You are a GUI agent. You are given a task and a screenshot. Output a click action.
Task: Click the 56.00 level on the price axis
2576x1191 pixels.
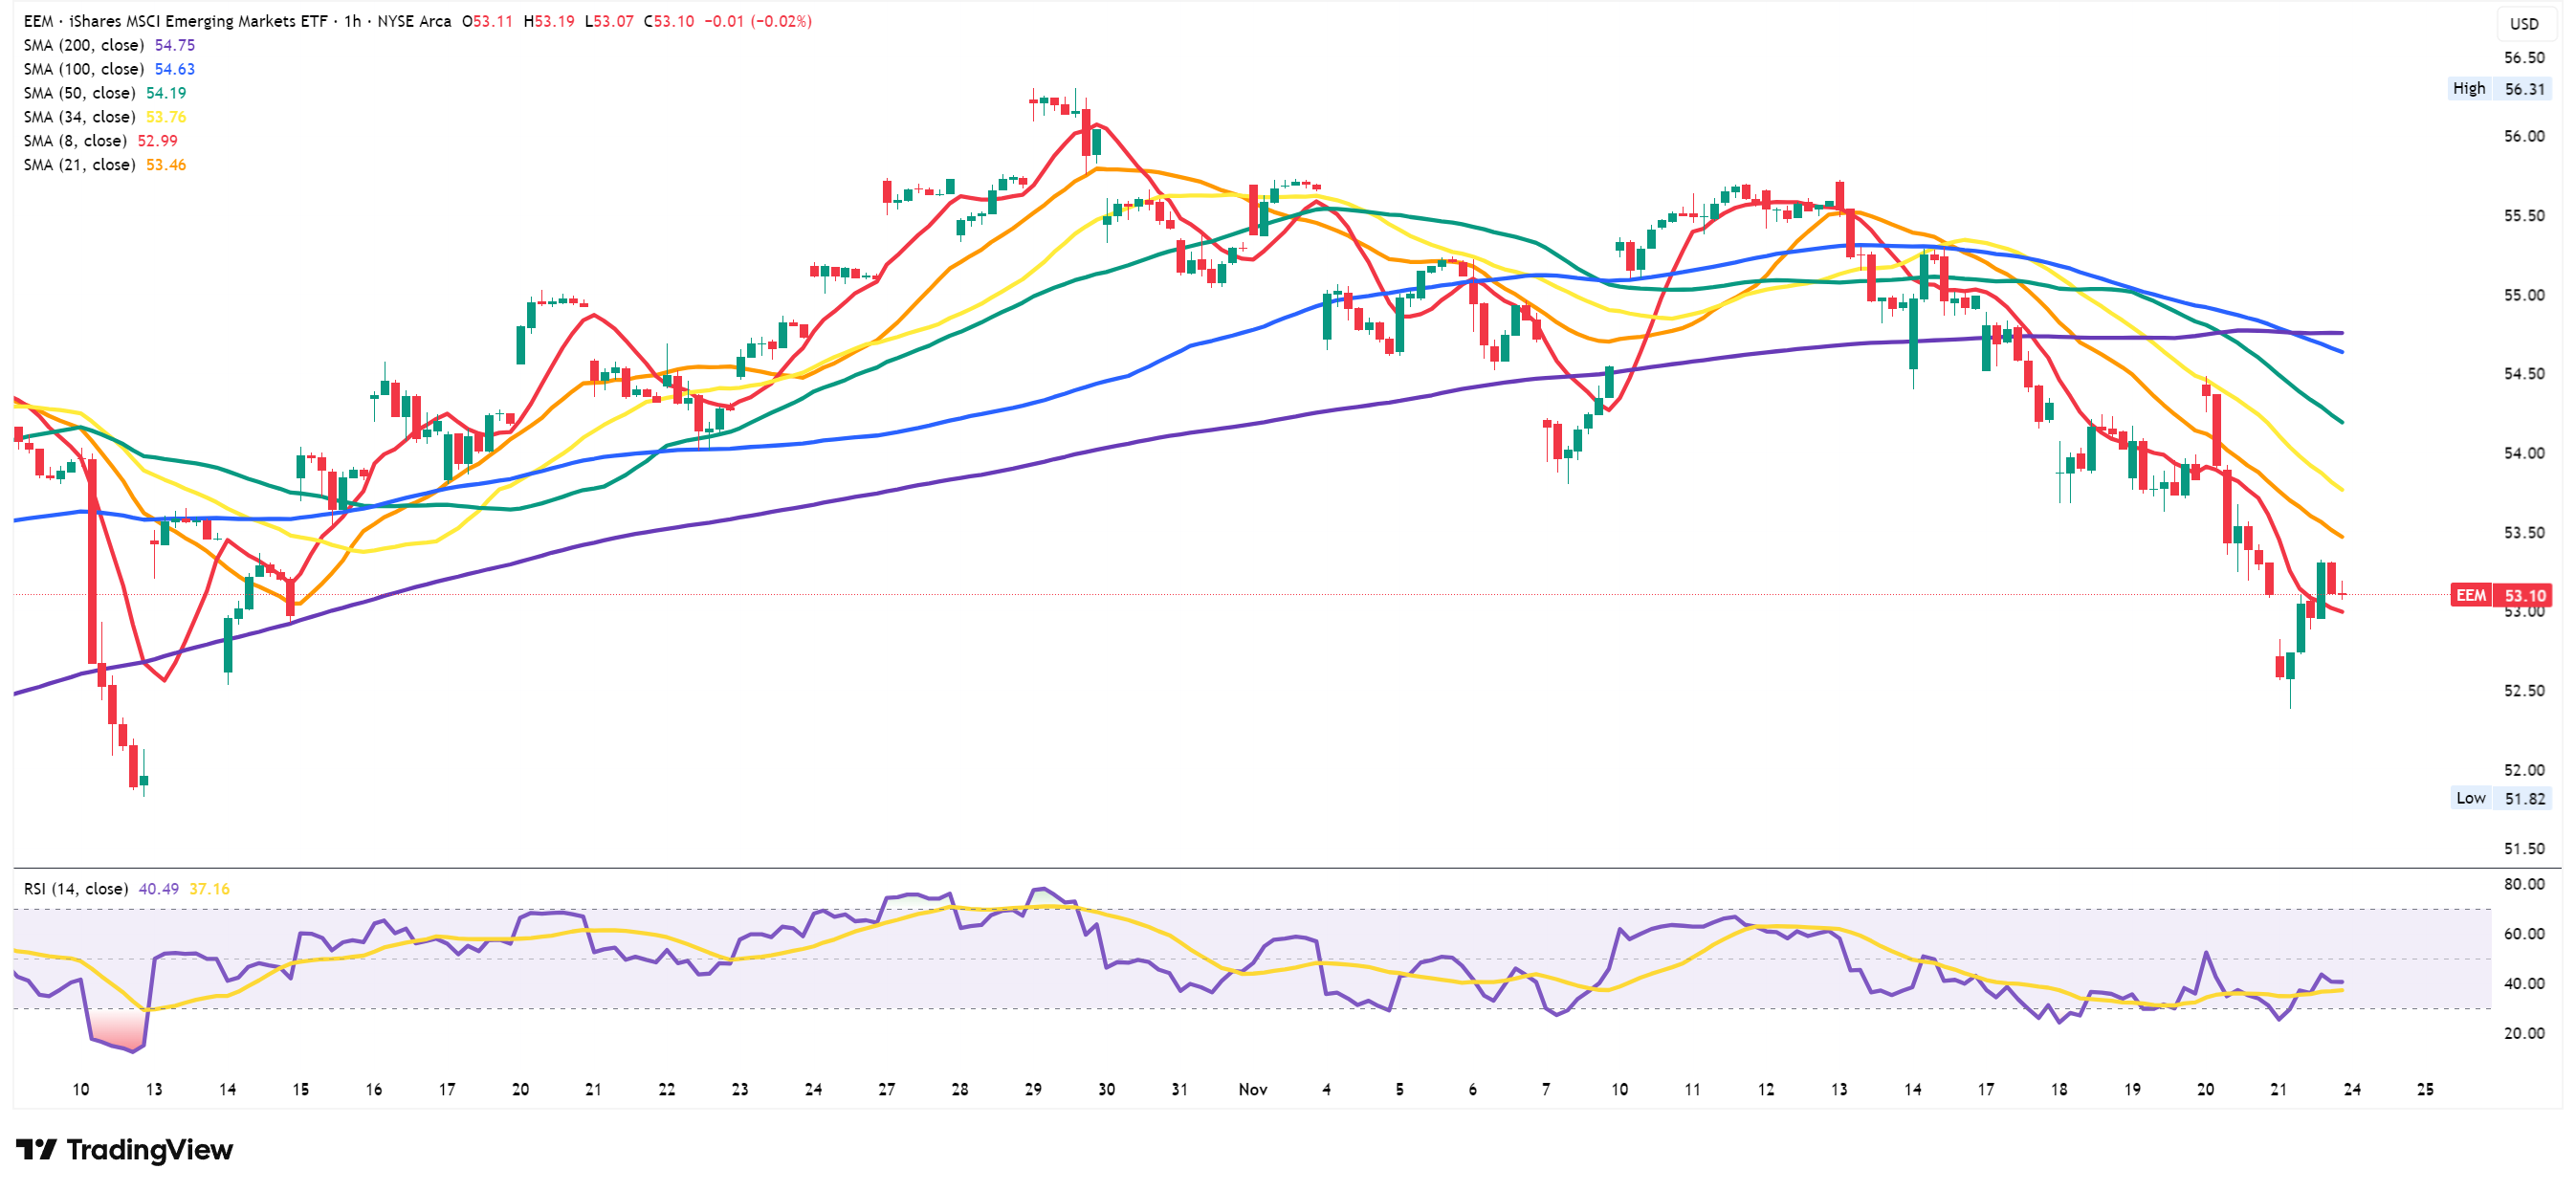pyautogui.click(x=2524, y=136)
